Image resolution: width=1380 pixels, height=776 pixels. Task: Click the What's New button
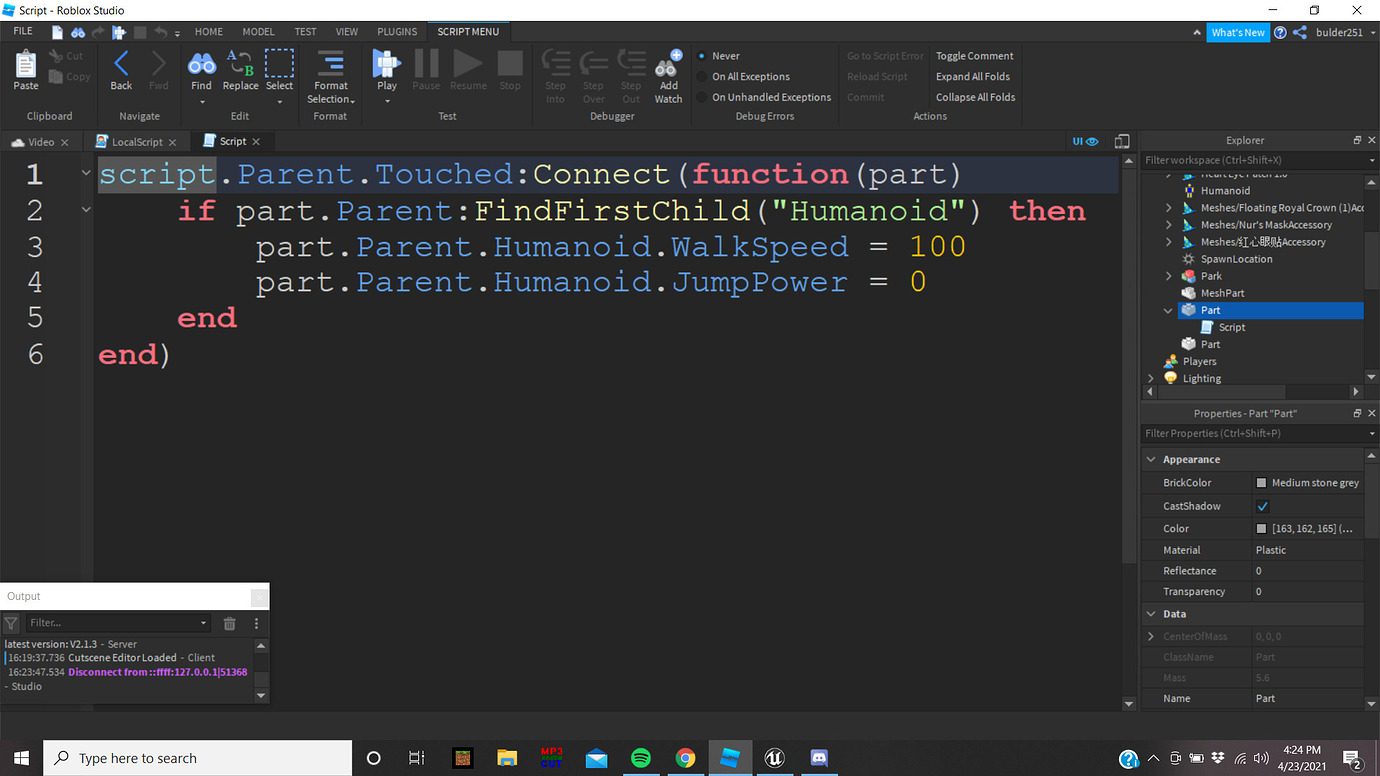(1238, 31)
